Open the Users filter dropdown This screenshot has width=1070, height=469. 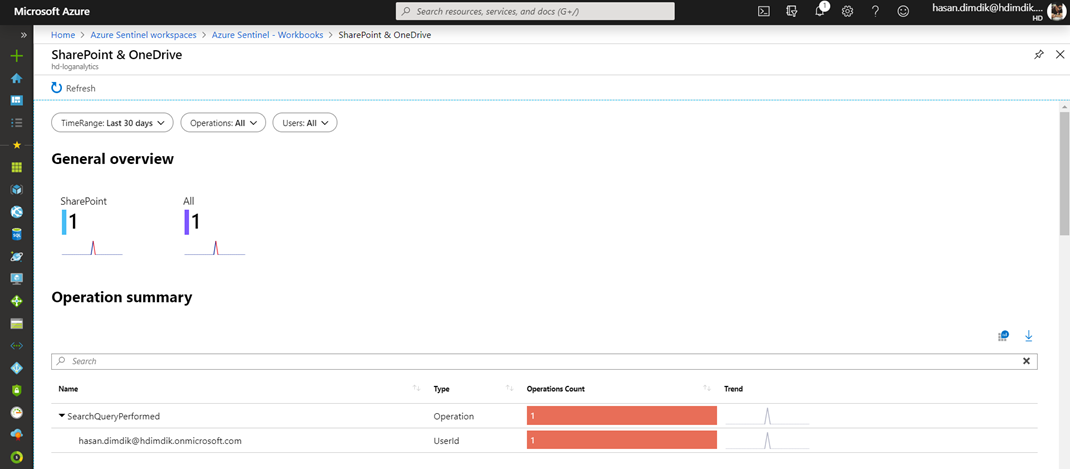[x=304, y=123]
